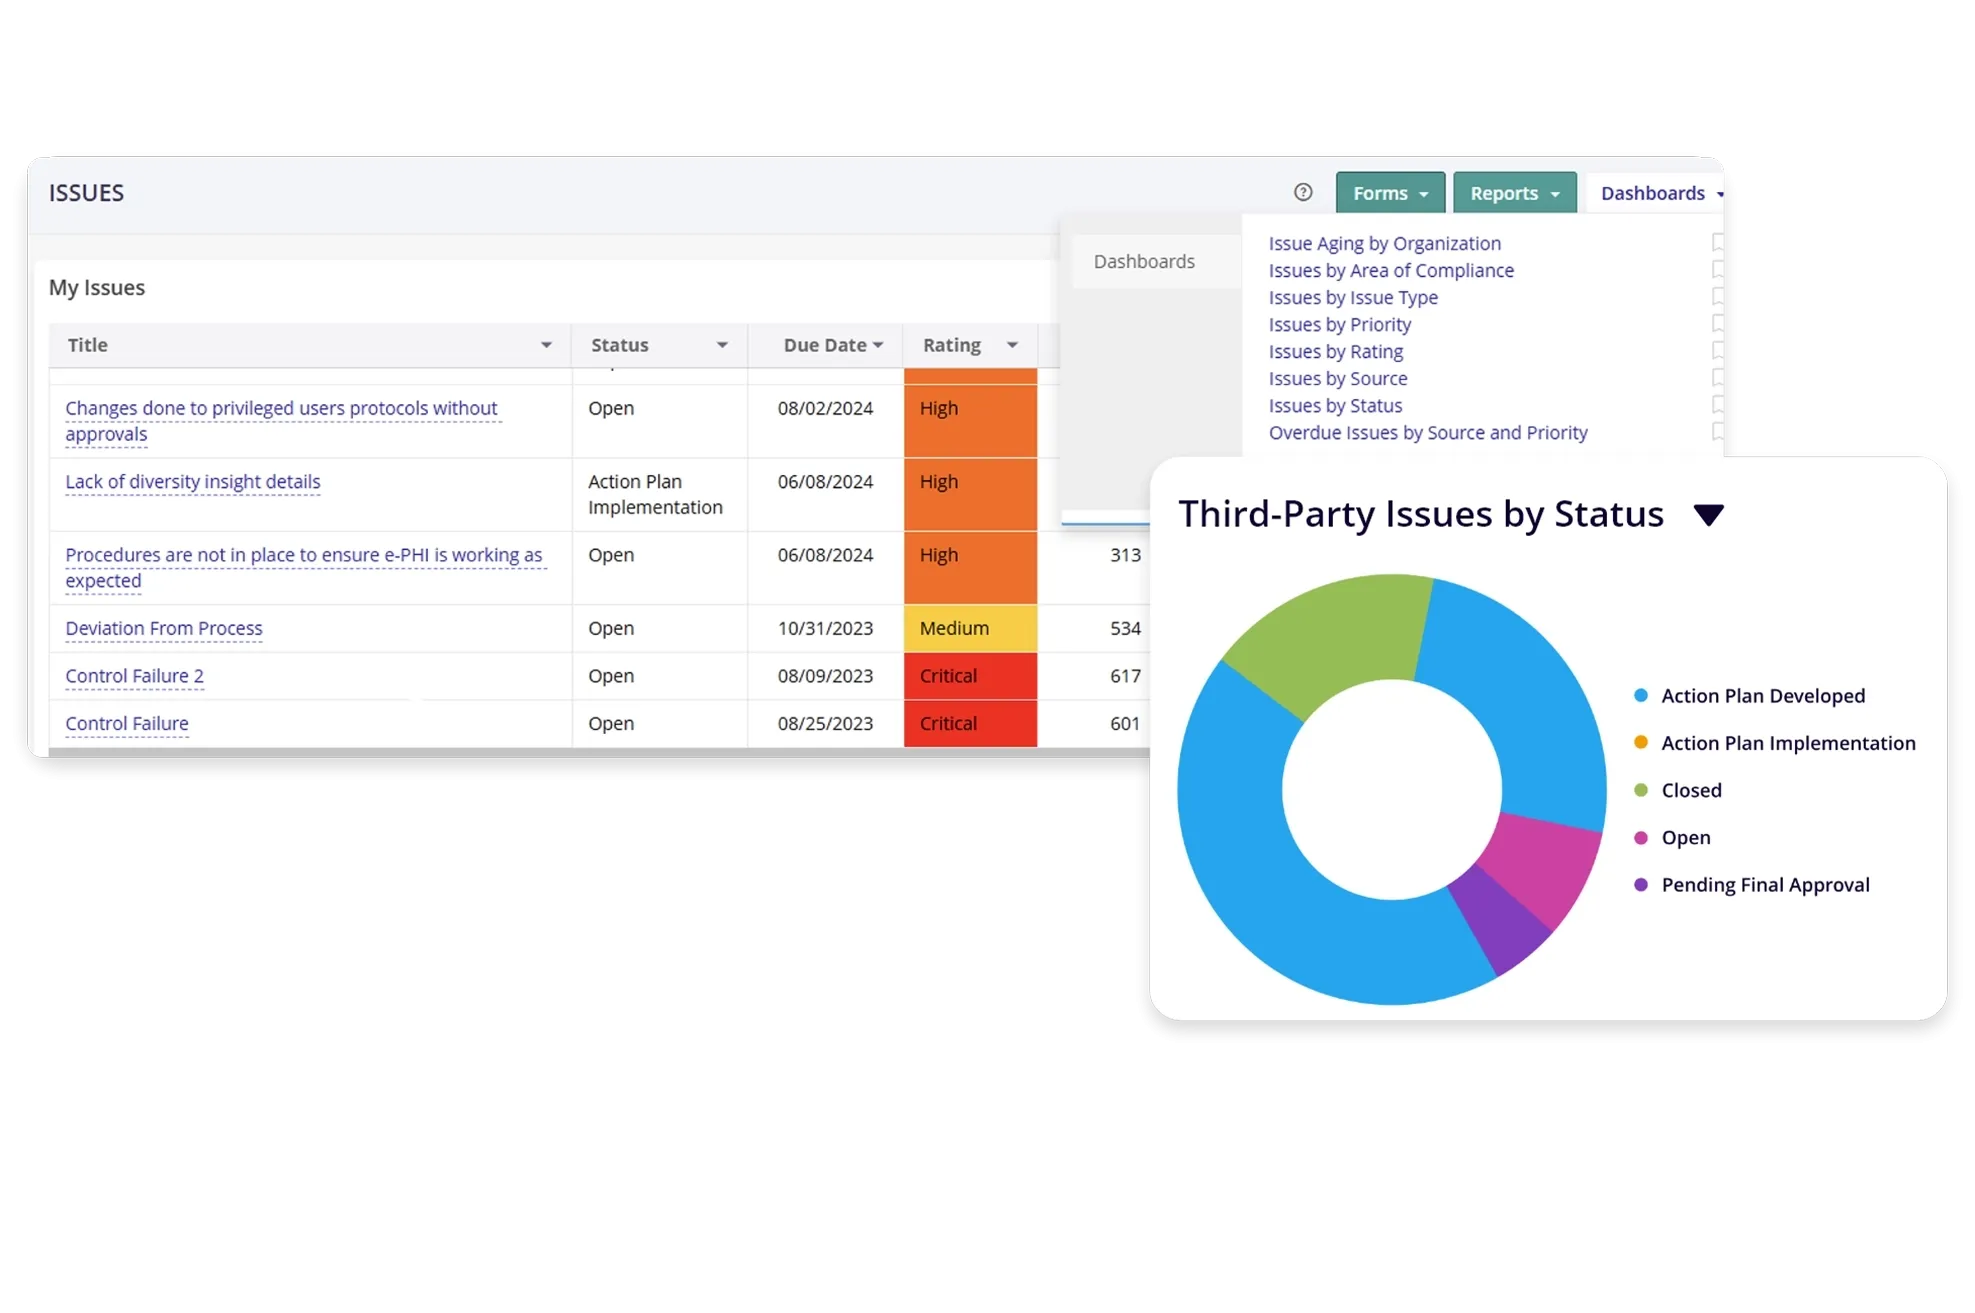
Task: Toggle Closed legend item in chart
Action: point(1690,790)
